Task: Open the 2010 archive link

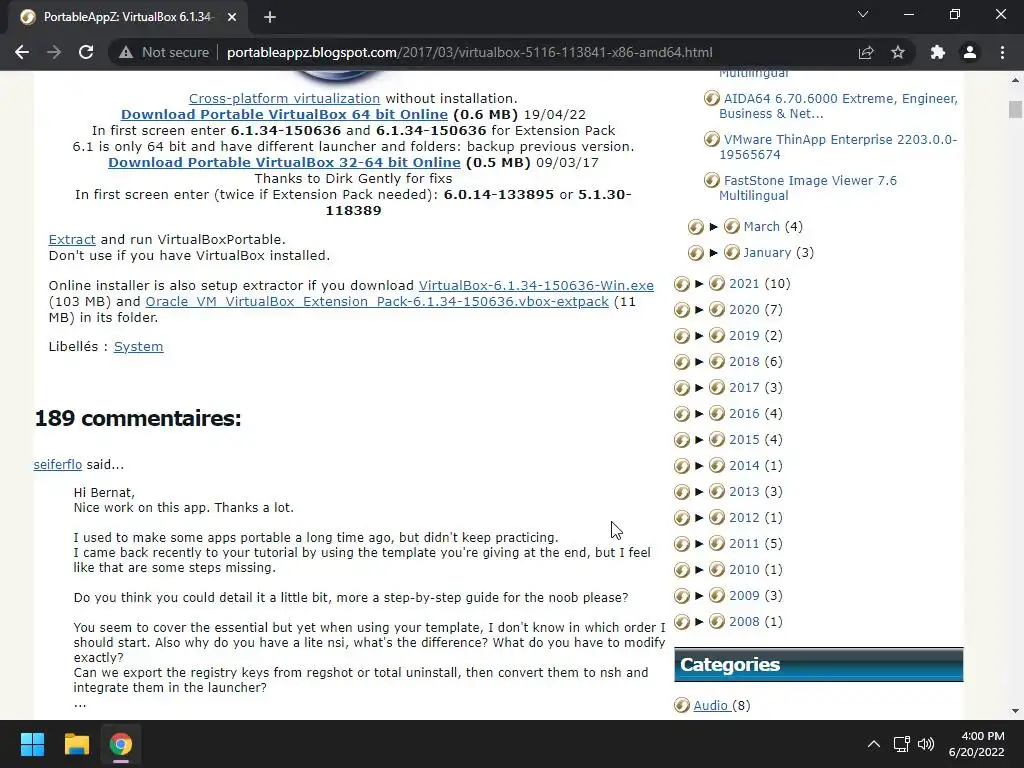Action: 744,569
